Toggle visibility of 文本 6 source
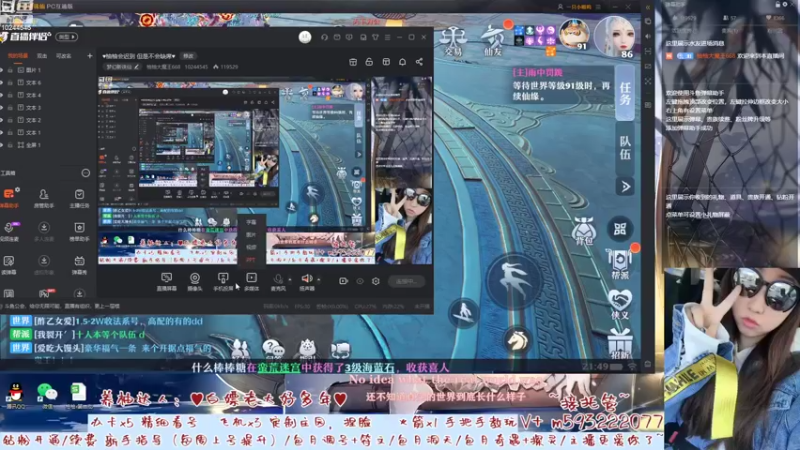Image resolution: width=800 pixels, height=450 pixels. pos(2,82)
